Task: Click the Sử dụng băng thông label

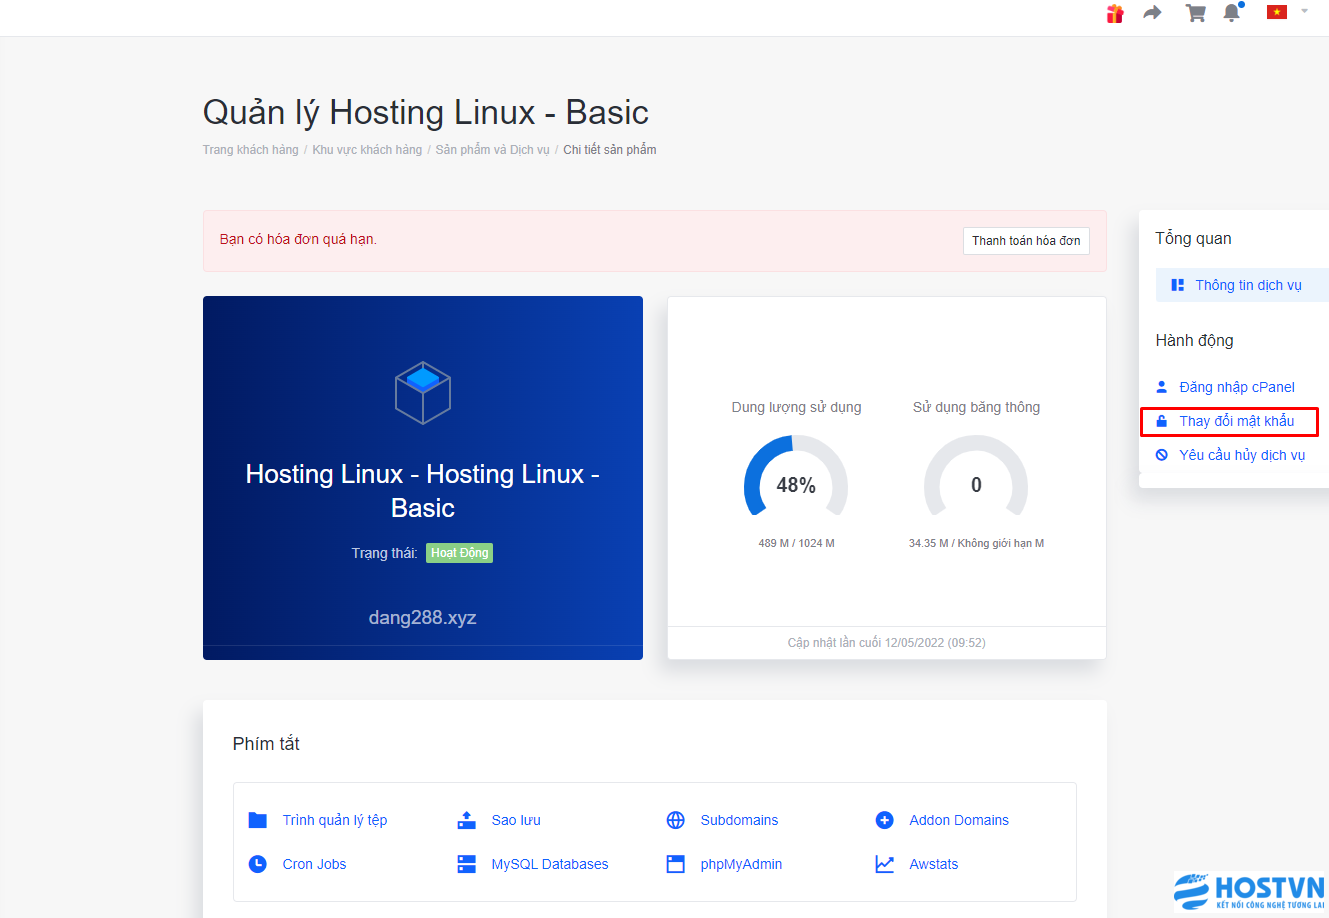Action: click(x=976, y=407)
